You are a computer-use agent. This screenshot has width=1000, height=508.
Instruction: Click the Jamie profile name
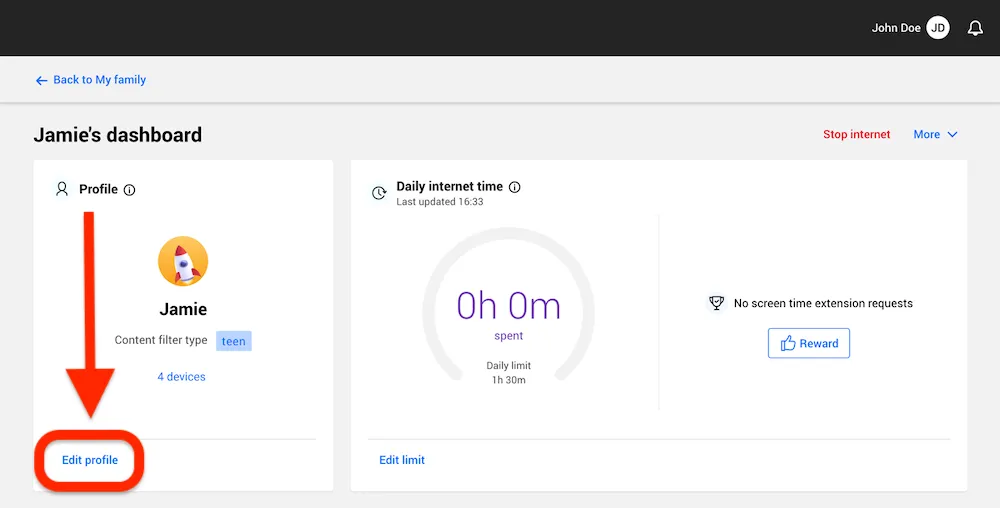[183, 309]
